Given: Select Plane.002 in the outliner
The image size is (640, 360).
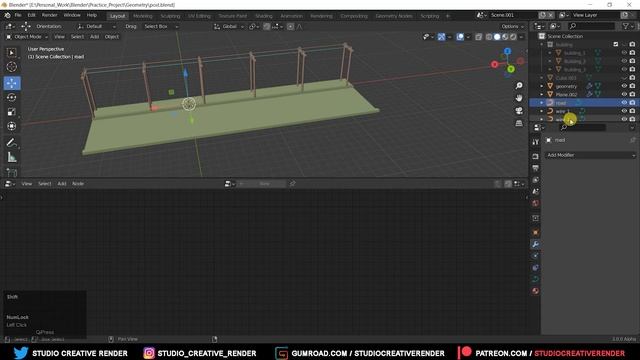Looking at the screenshot, I should (x=566, y=94).
